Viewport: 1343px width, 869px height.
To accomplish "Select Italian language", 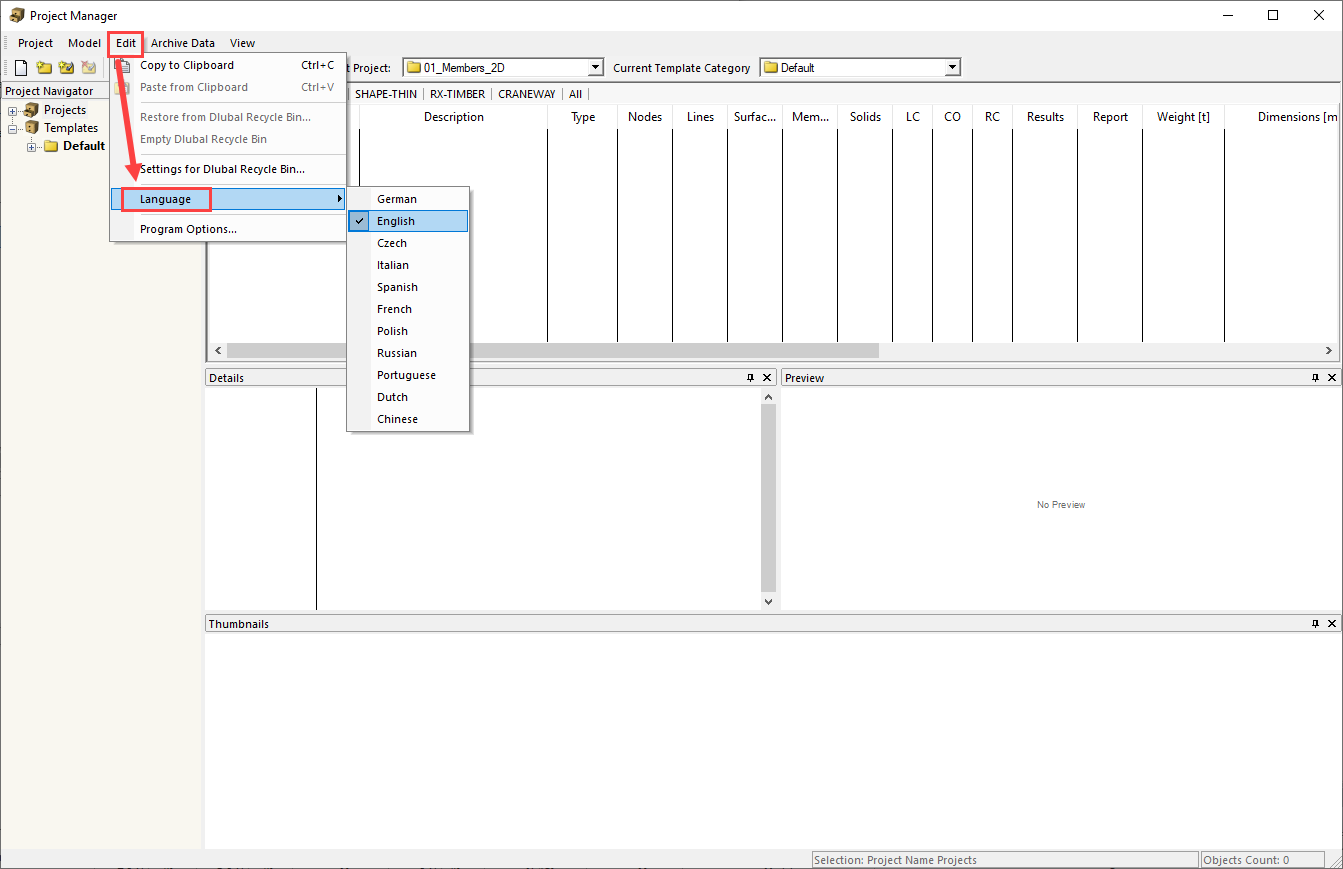I will [x=408, y=265].
